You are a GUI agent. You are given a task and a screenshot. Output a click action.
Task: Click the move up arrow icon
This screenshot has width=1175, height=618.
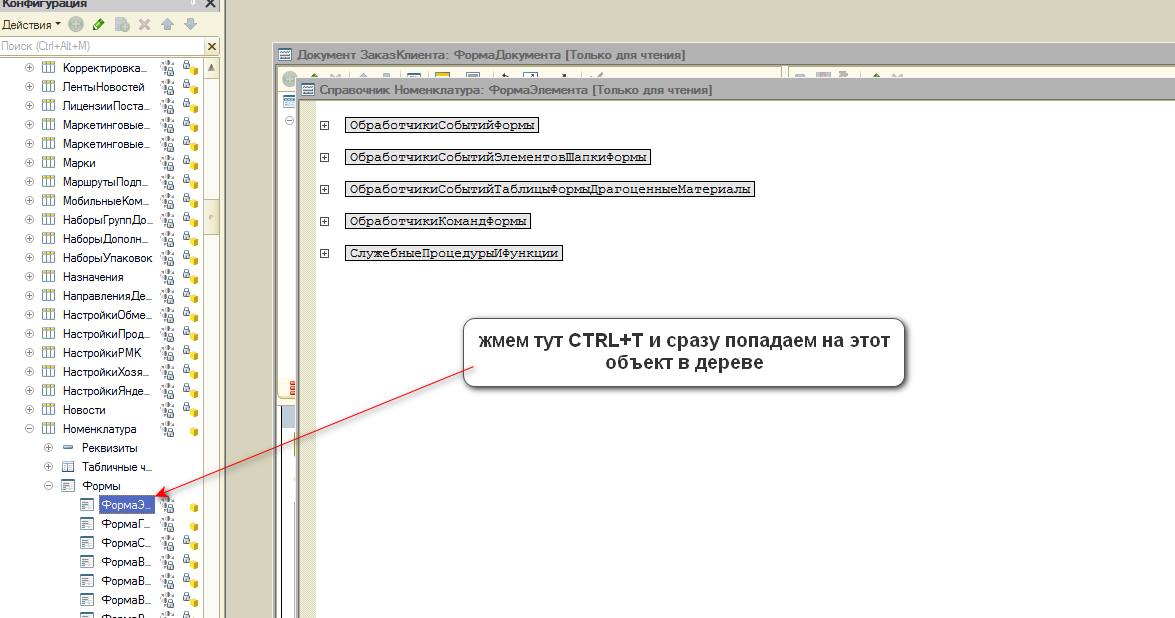coord(167,24)
